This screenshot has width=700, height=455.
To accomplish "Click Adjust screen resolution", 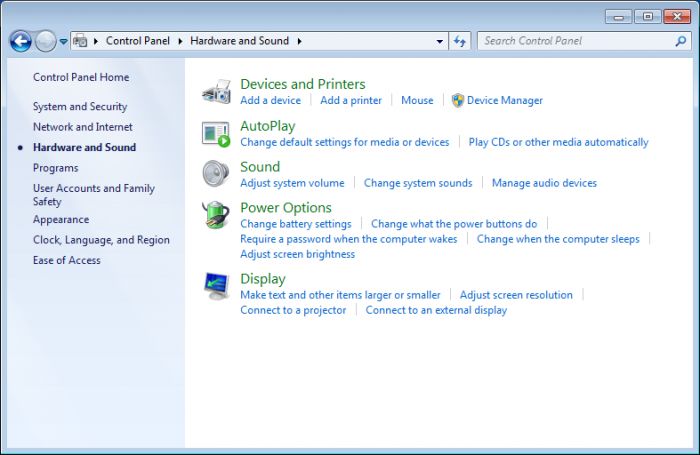I will tap(516, 295).
